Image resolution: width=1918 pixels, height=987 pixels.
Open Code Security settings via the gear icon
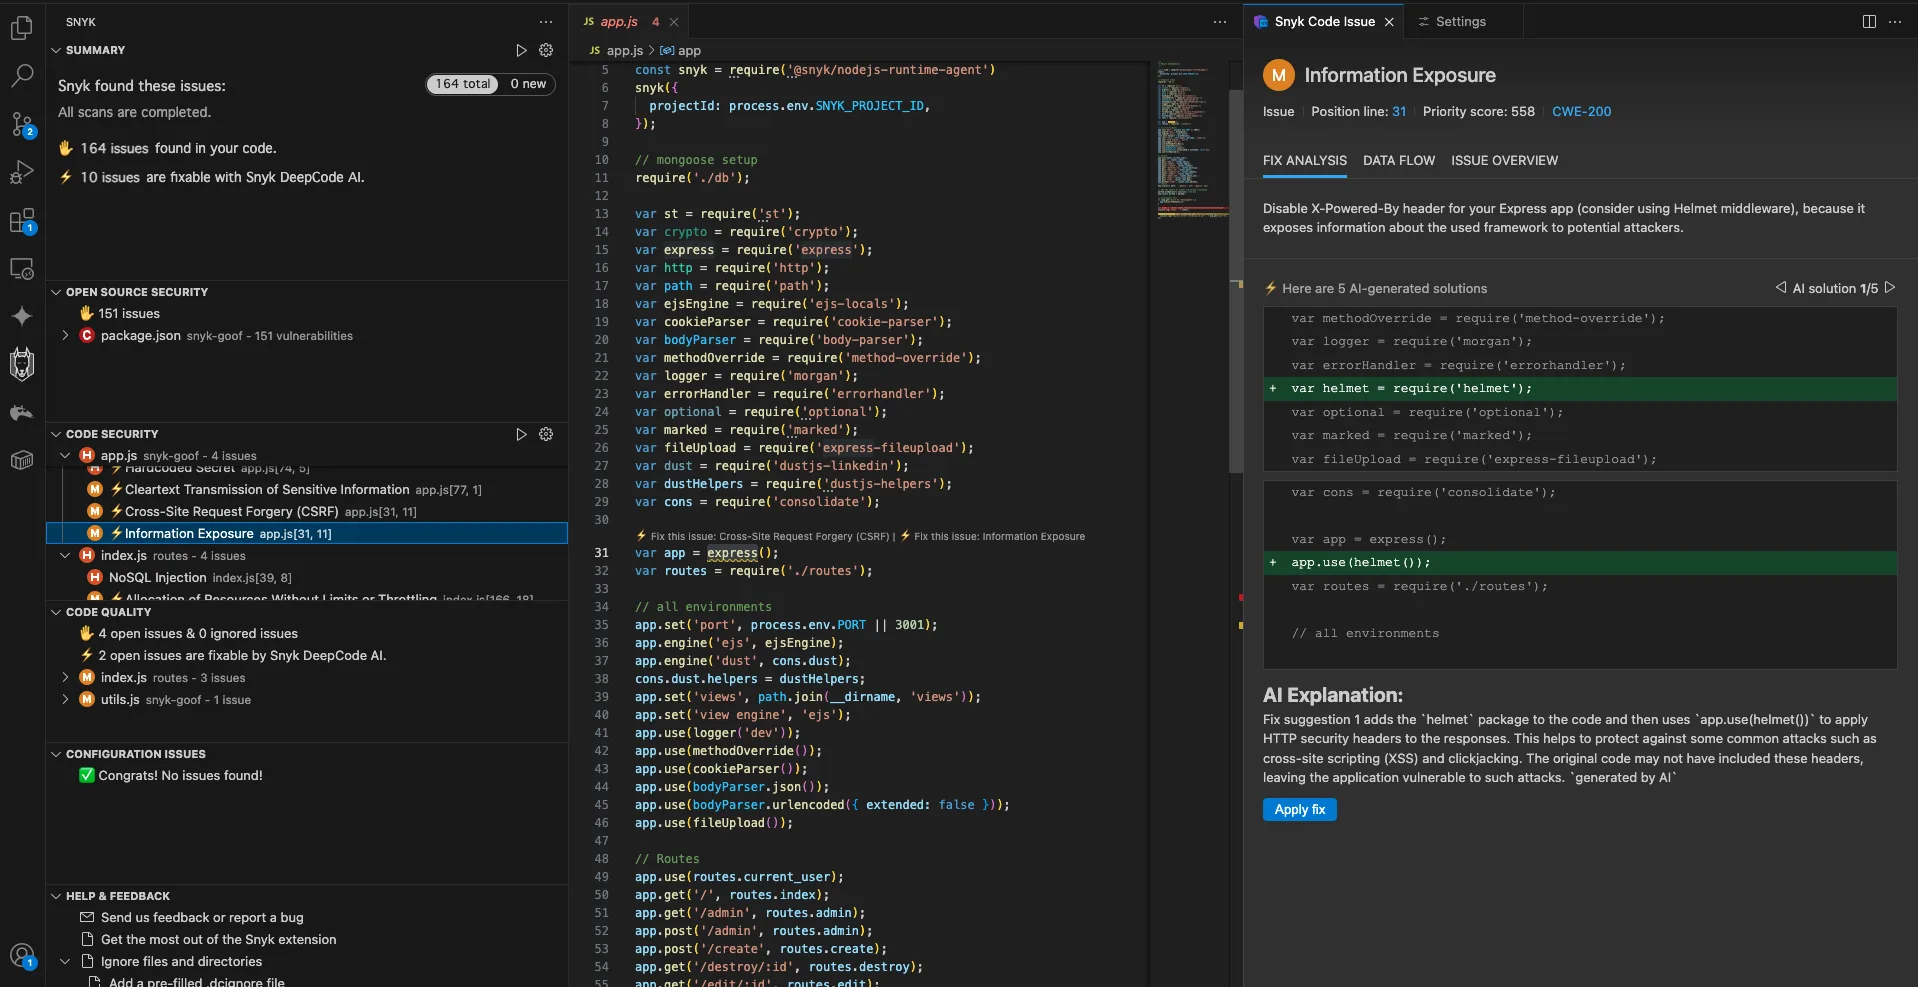[546, 434]
